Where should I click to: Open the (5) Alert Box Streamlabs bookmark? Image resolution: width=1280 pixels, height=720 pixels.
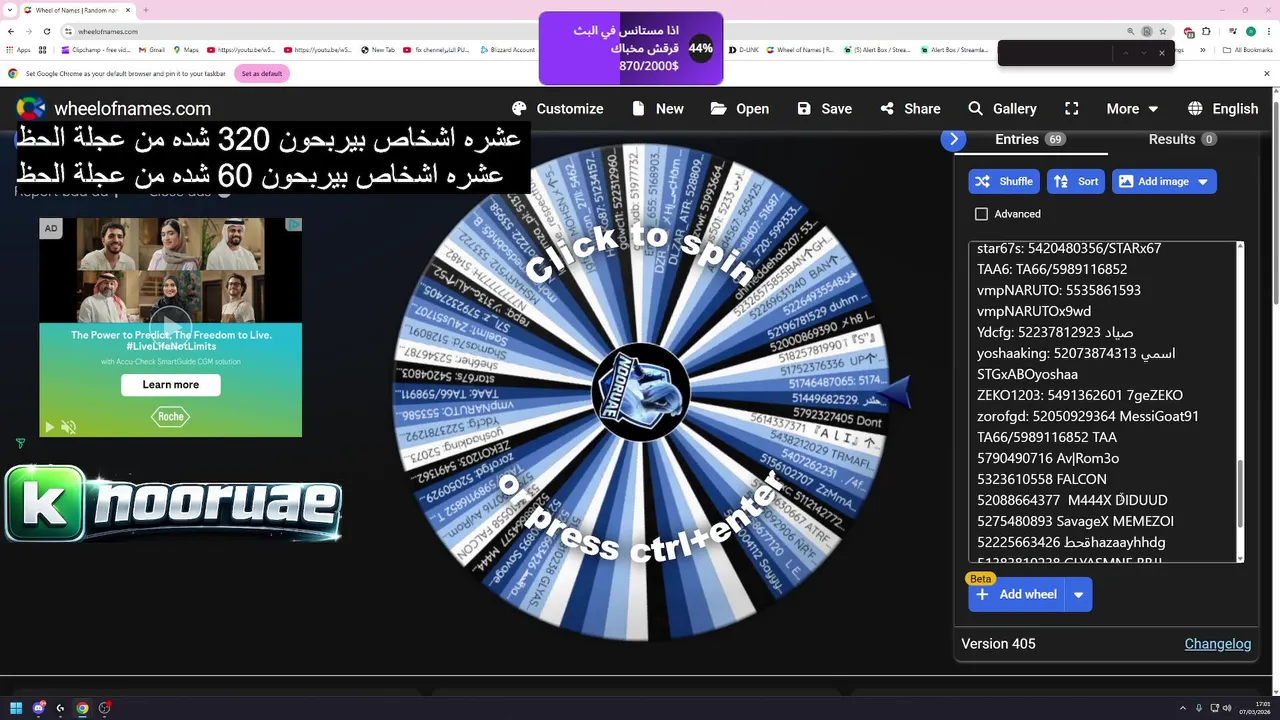pyautogui.click(x=879, y=49)
